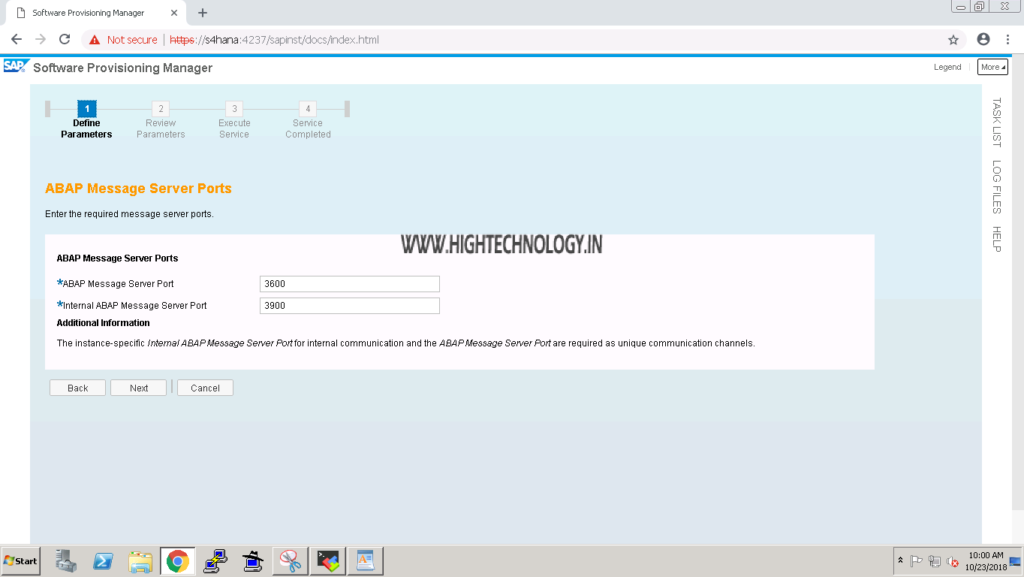Viewport: 1024px width, 577px height.
Task: Click the browser forward arrow
Action: [x=40, y=40]
